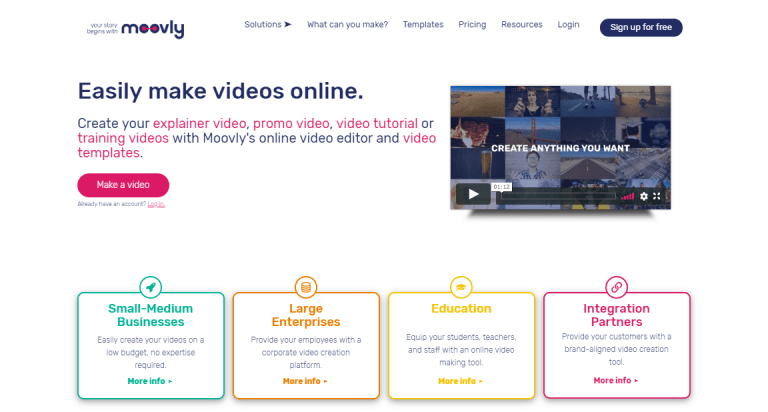Open the Resources menu item

522,24
